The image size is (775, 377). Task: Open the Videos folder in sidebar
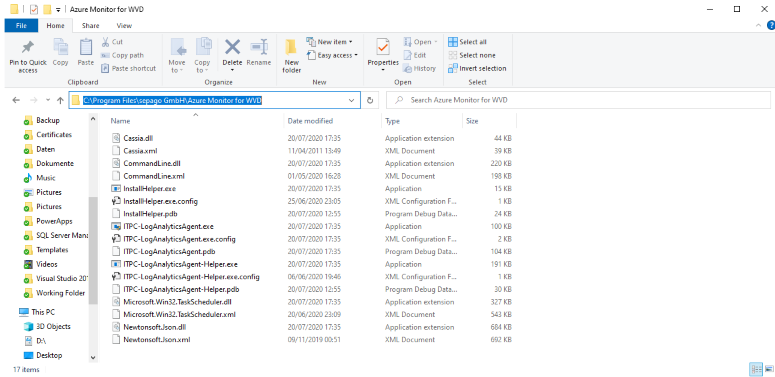(x=46, y=264)
